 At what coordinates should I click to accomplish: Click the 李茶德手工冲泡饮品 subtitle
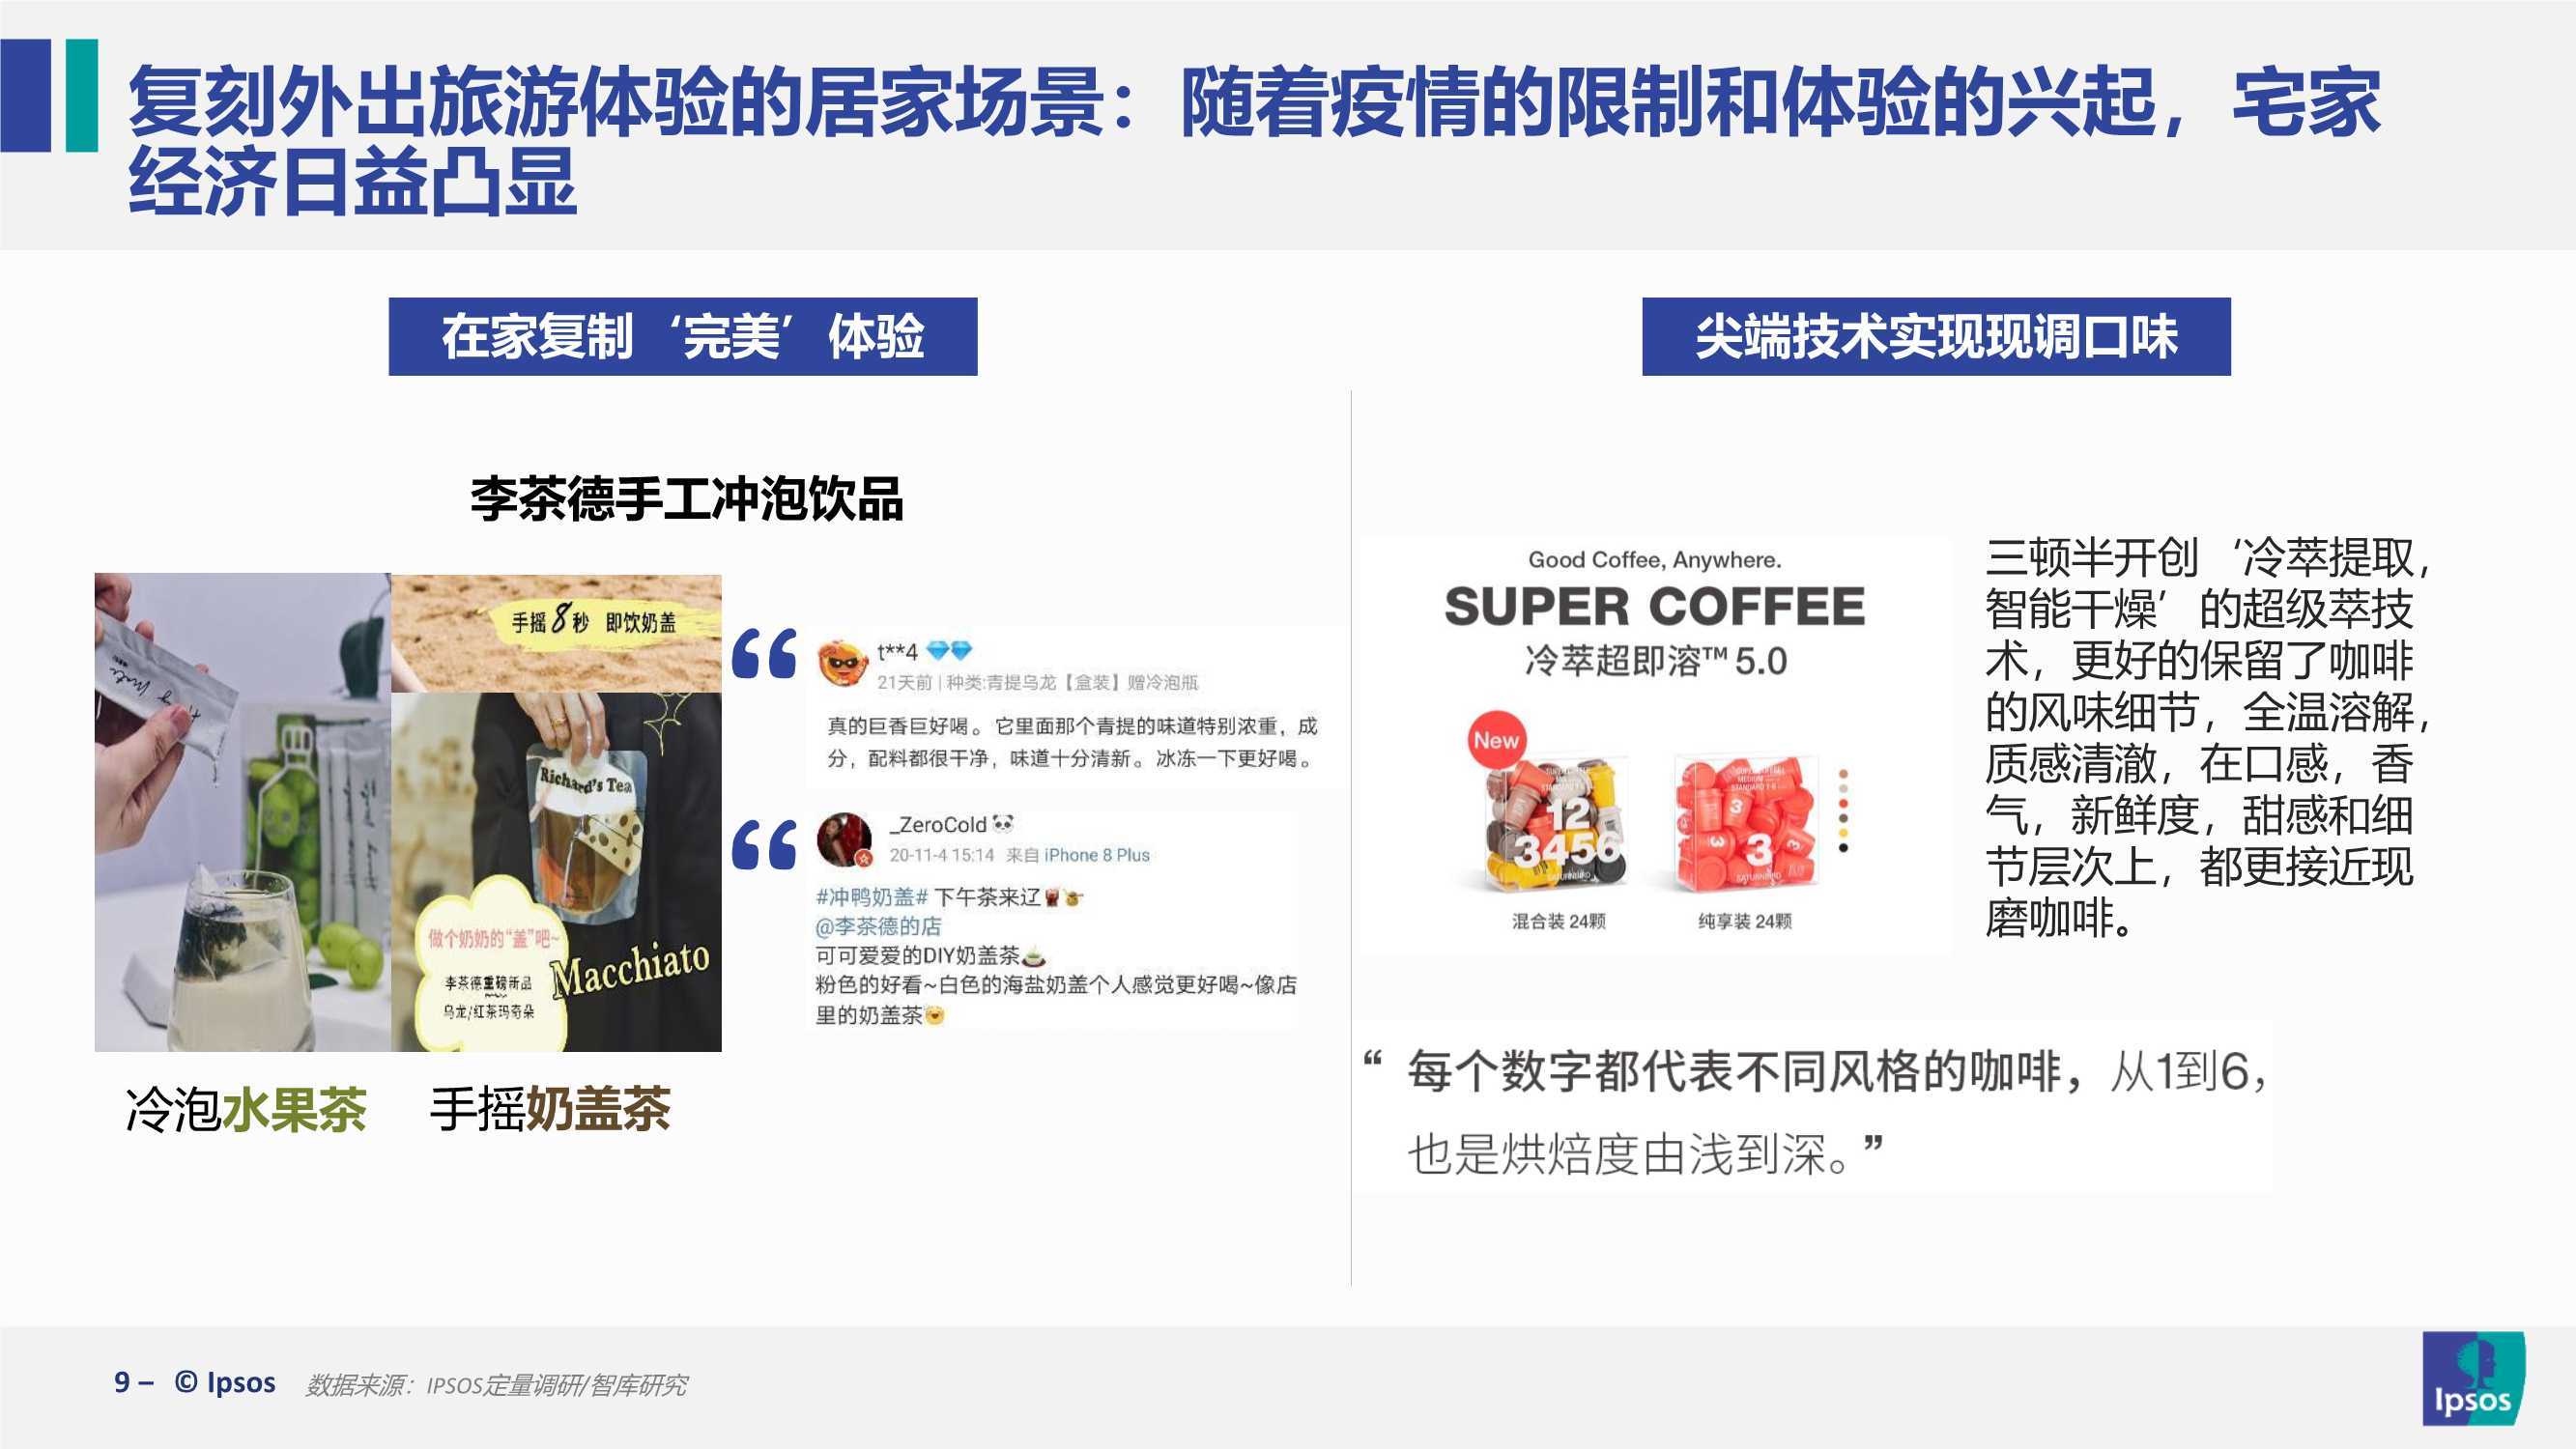[x=687, y=498]
